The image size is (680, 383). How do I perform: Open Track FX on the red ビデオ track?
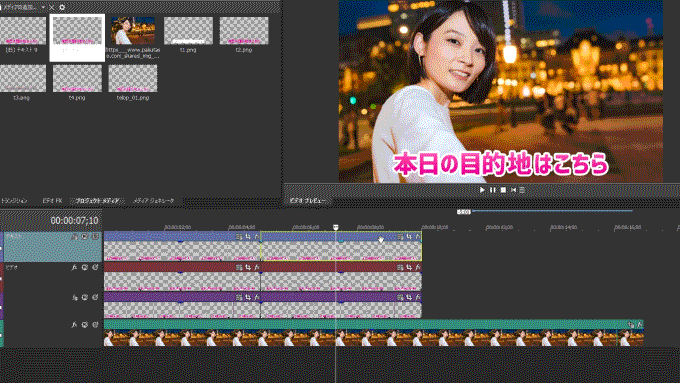coord(74,268)
